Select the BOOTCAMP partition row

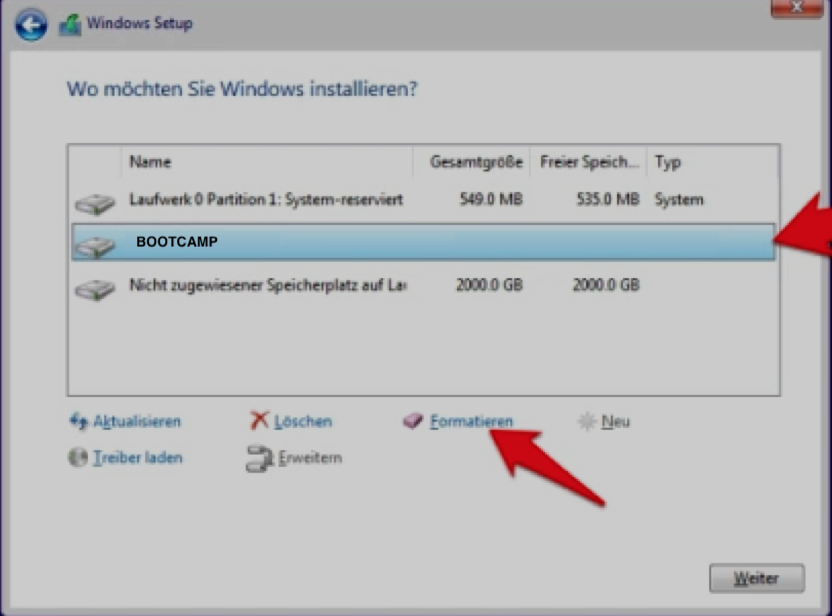click(423, 242)
